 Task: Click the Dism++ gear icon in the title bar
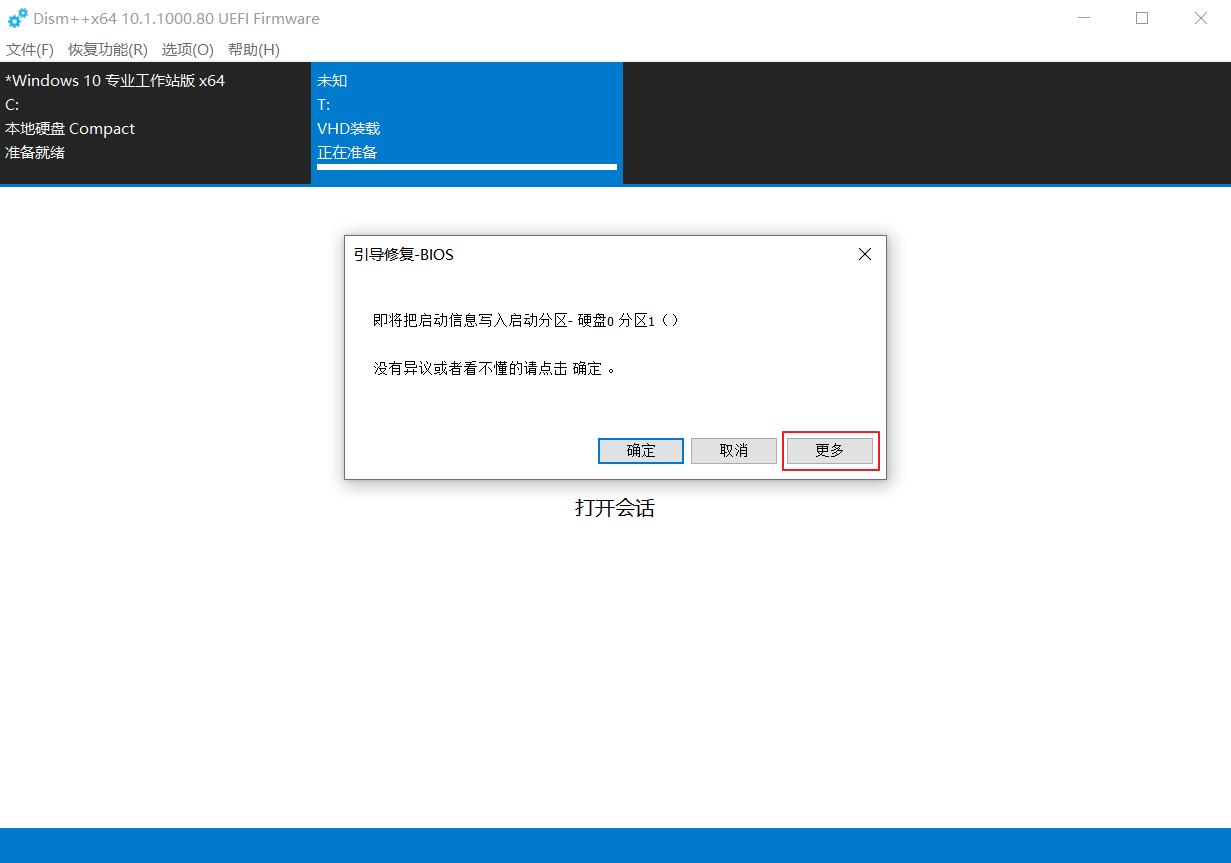16,18
